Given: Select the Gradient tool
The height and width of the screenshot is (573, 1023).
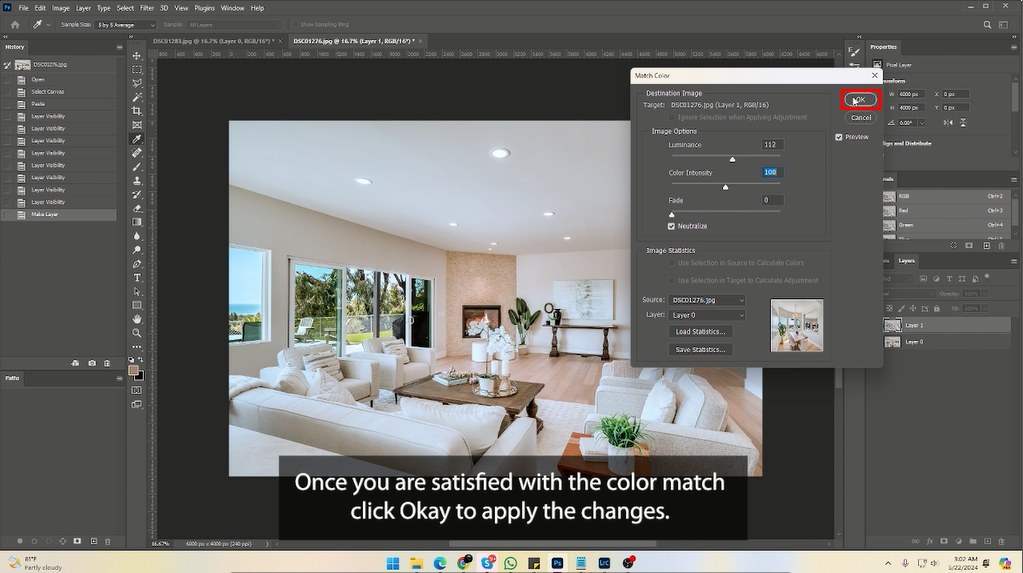Looking at the screenshot, I should 137,222.
